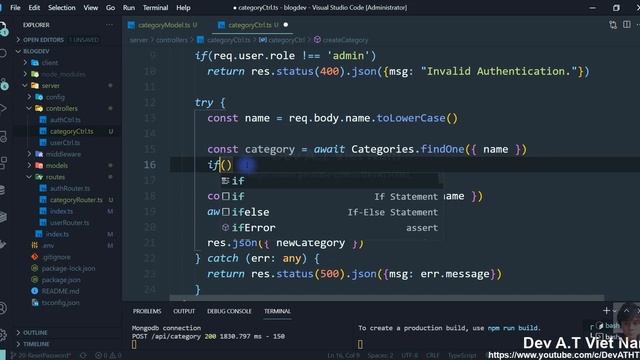Switch to DEBUG CONSOLE panel tab
640x360 pixels.
click(229, 311)
